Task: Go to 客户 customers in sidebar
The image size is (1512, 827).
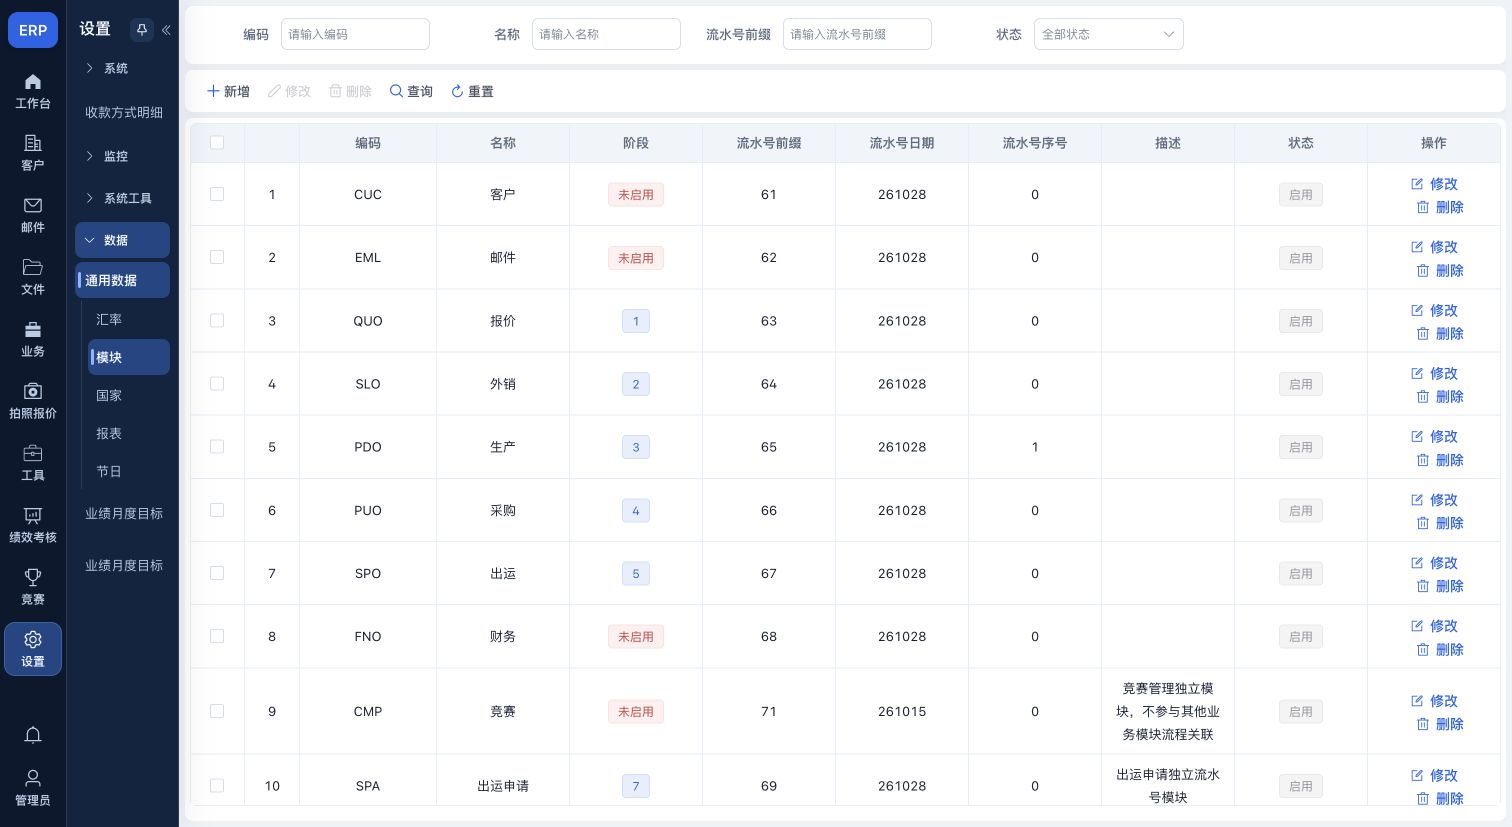Action: click(33, 153)
